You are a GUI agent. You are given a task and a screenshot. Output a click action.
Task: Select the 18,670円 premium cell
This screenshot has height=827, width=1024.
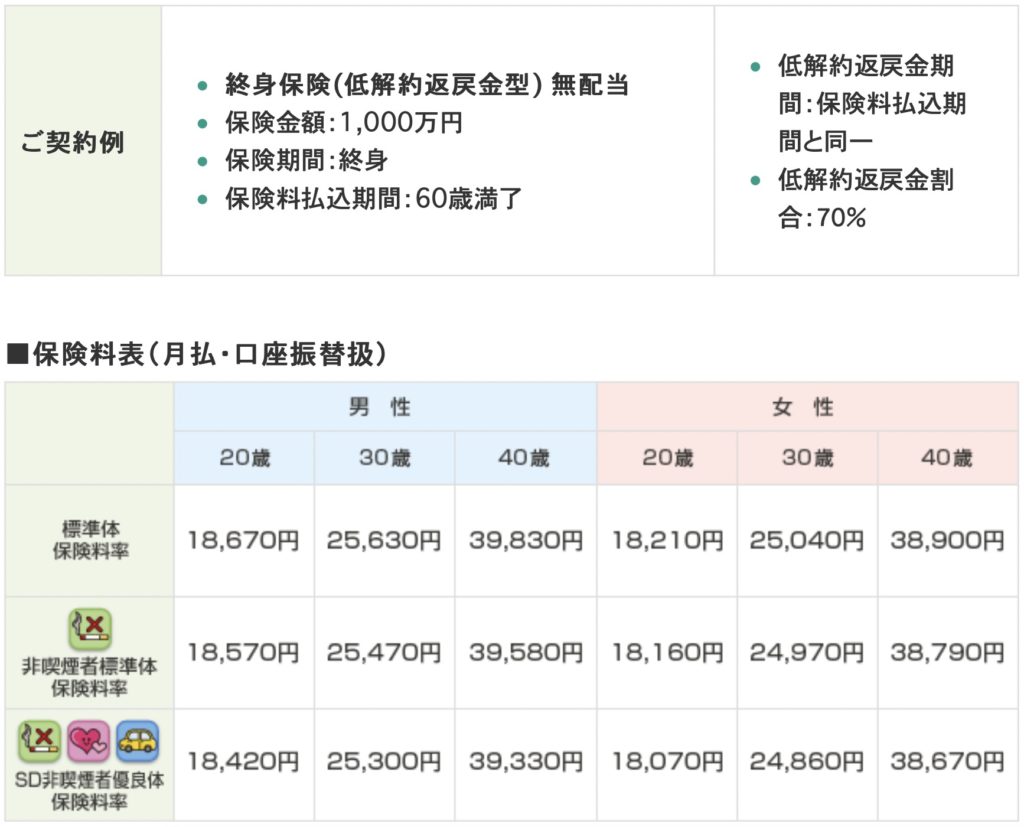point(244,541)
